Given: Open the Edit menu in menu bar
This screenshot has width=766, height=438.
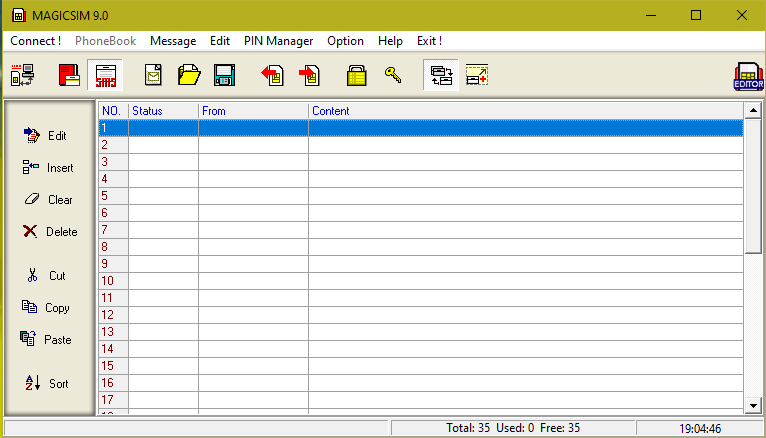Looking at the screenshot, I should (220, 41).
